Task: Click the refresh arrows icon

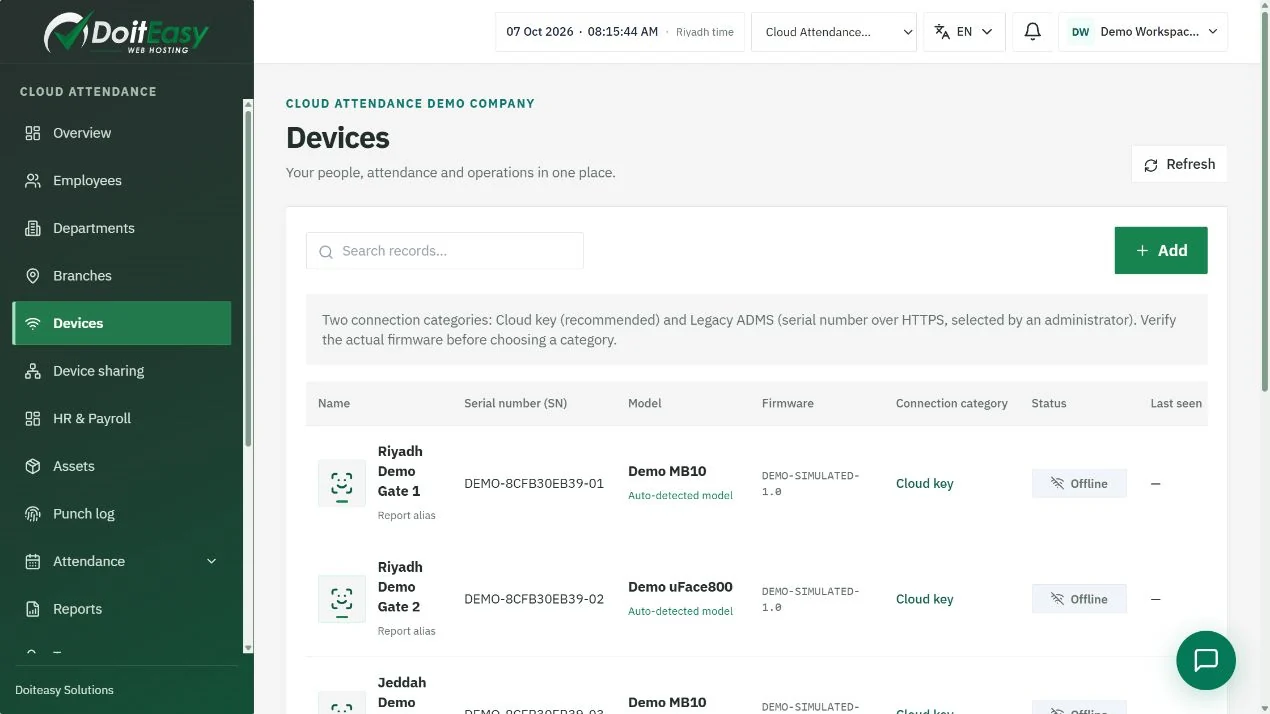Action: coord(1151,165)
